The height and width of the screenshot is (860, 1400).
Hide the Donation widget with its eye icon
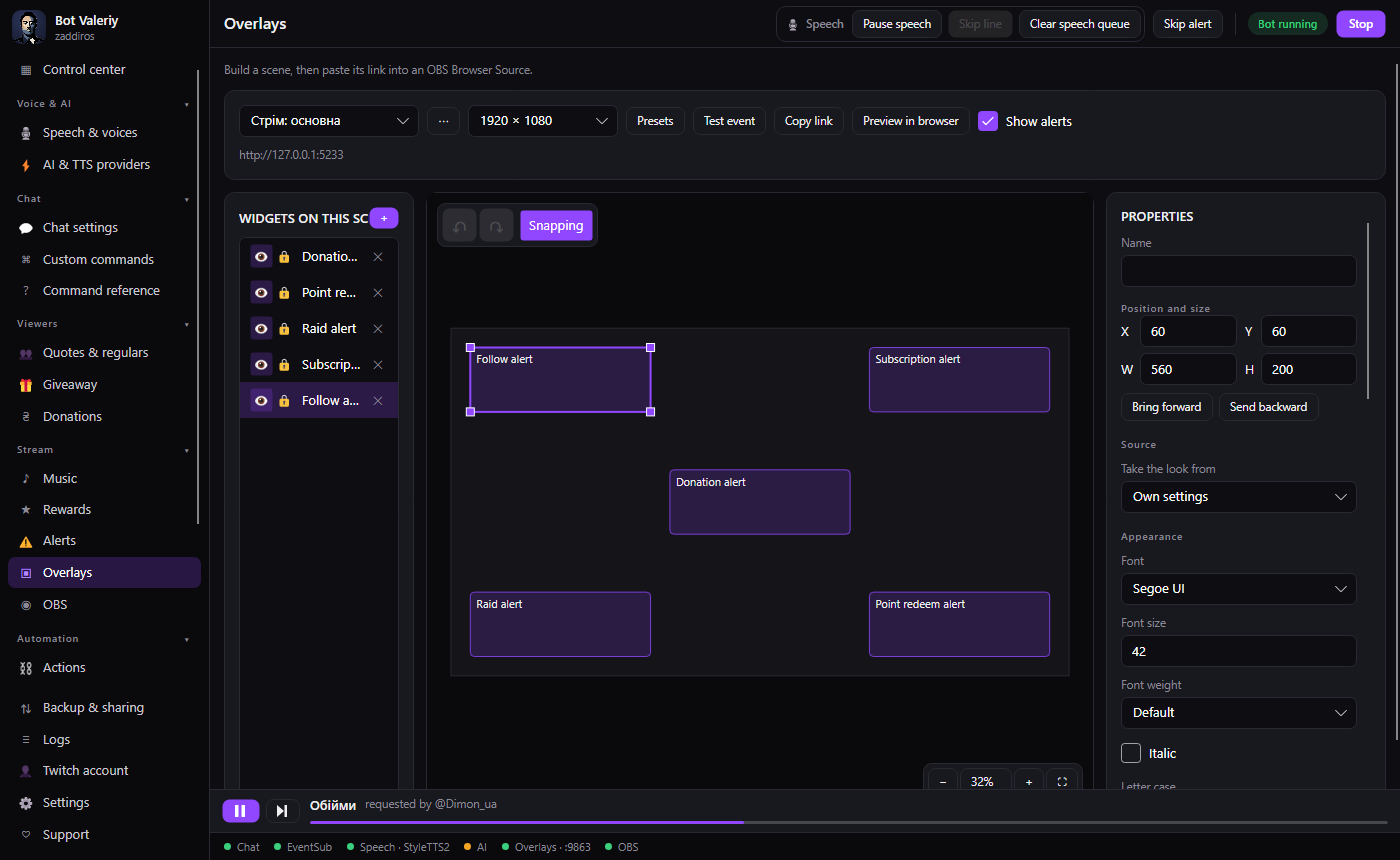(x=261, y=257)
